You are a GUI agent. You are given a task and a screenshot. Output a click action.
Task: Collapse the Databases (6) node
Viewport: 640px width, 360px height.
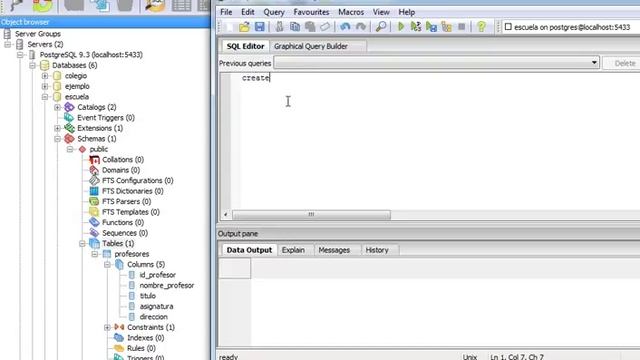(x=33, y=65)
